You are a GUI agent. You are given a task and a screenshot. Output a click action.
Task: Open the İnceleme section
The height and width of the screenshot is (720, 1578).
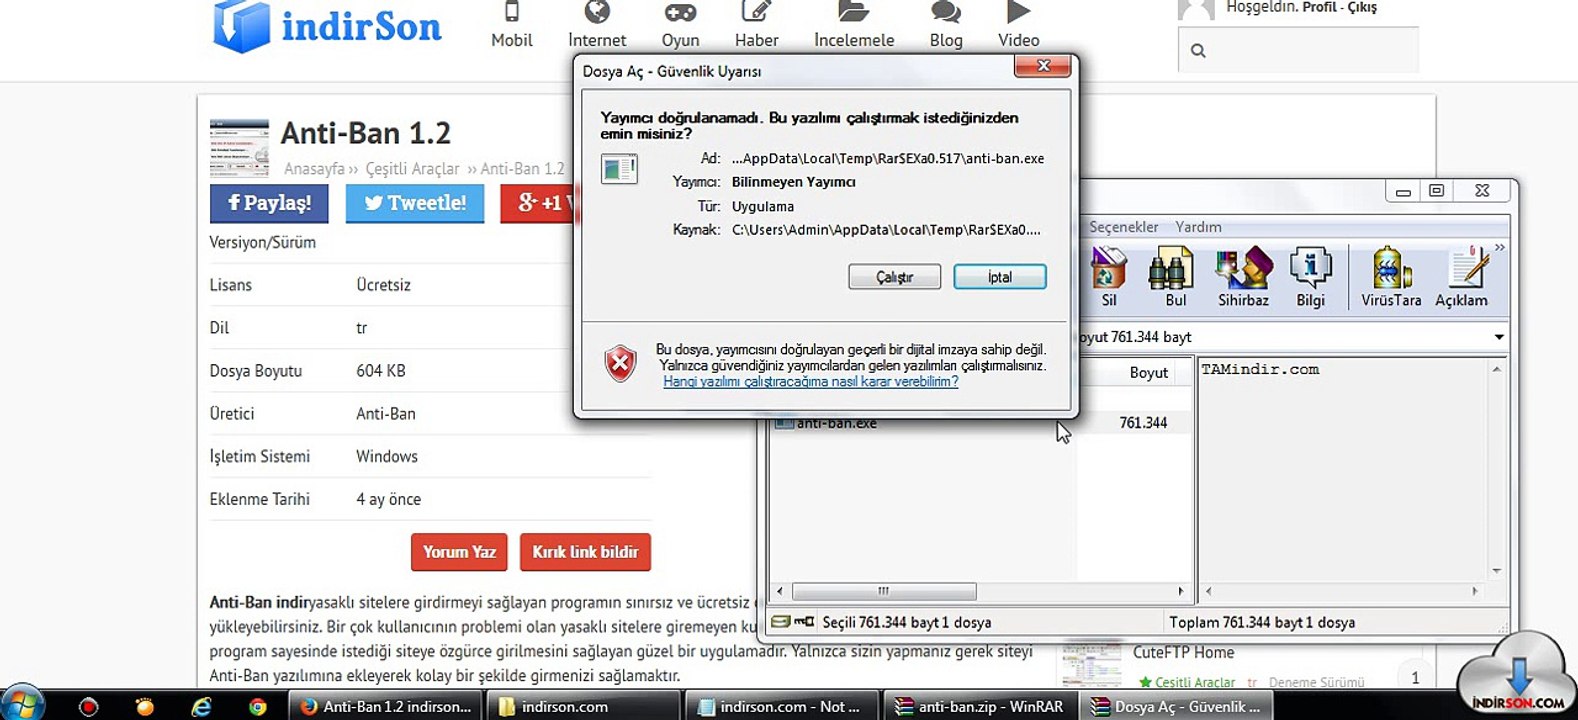(854, 25)
